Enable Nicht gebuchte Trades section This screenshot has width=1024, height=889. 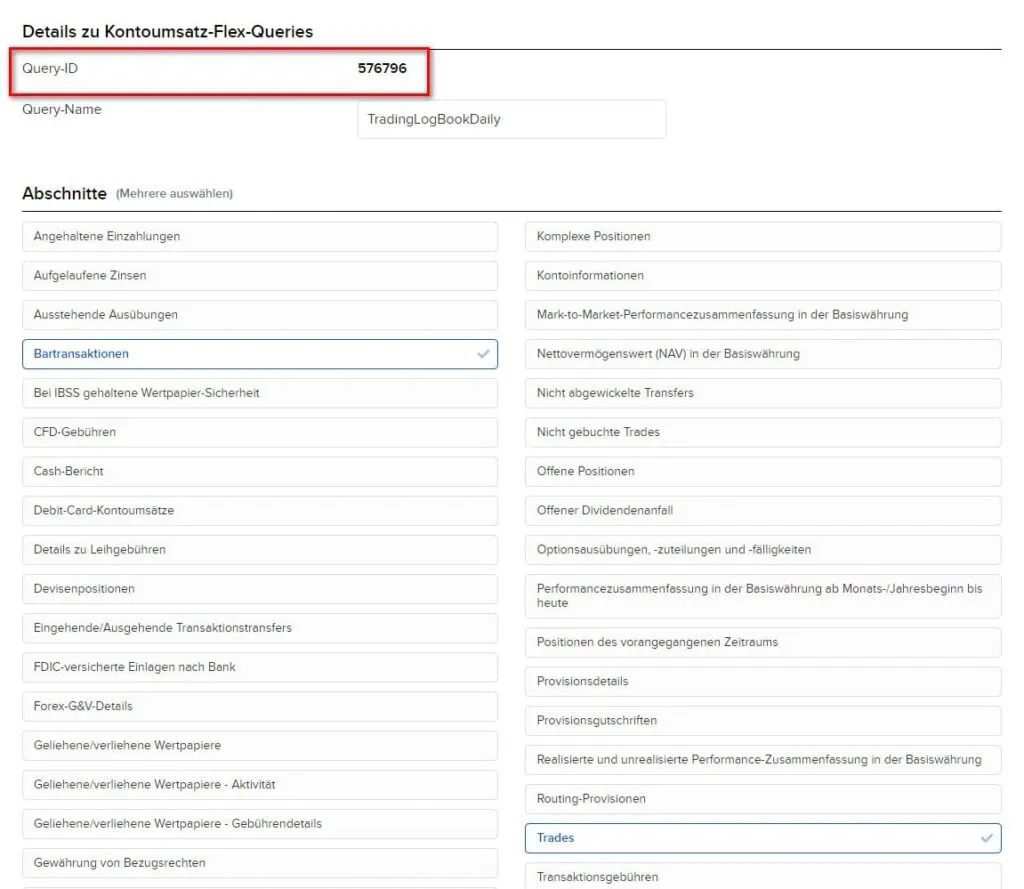click(x=763, y=432)
